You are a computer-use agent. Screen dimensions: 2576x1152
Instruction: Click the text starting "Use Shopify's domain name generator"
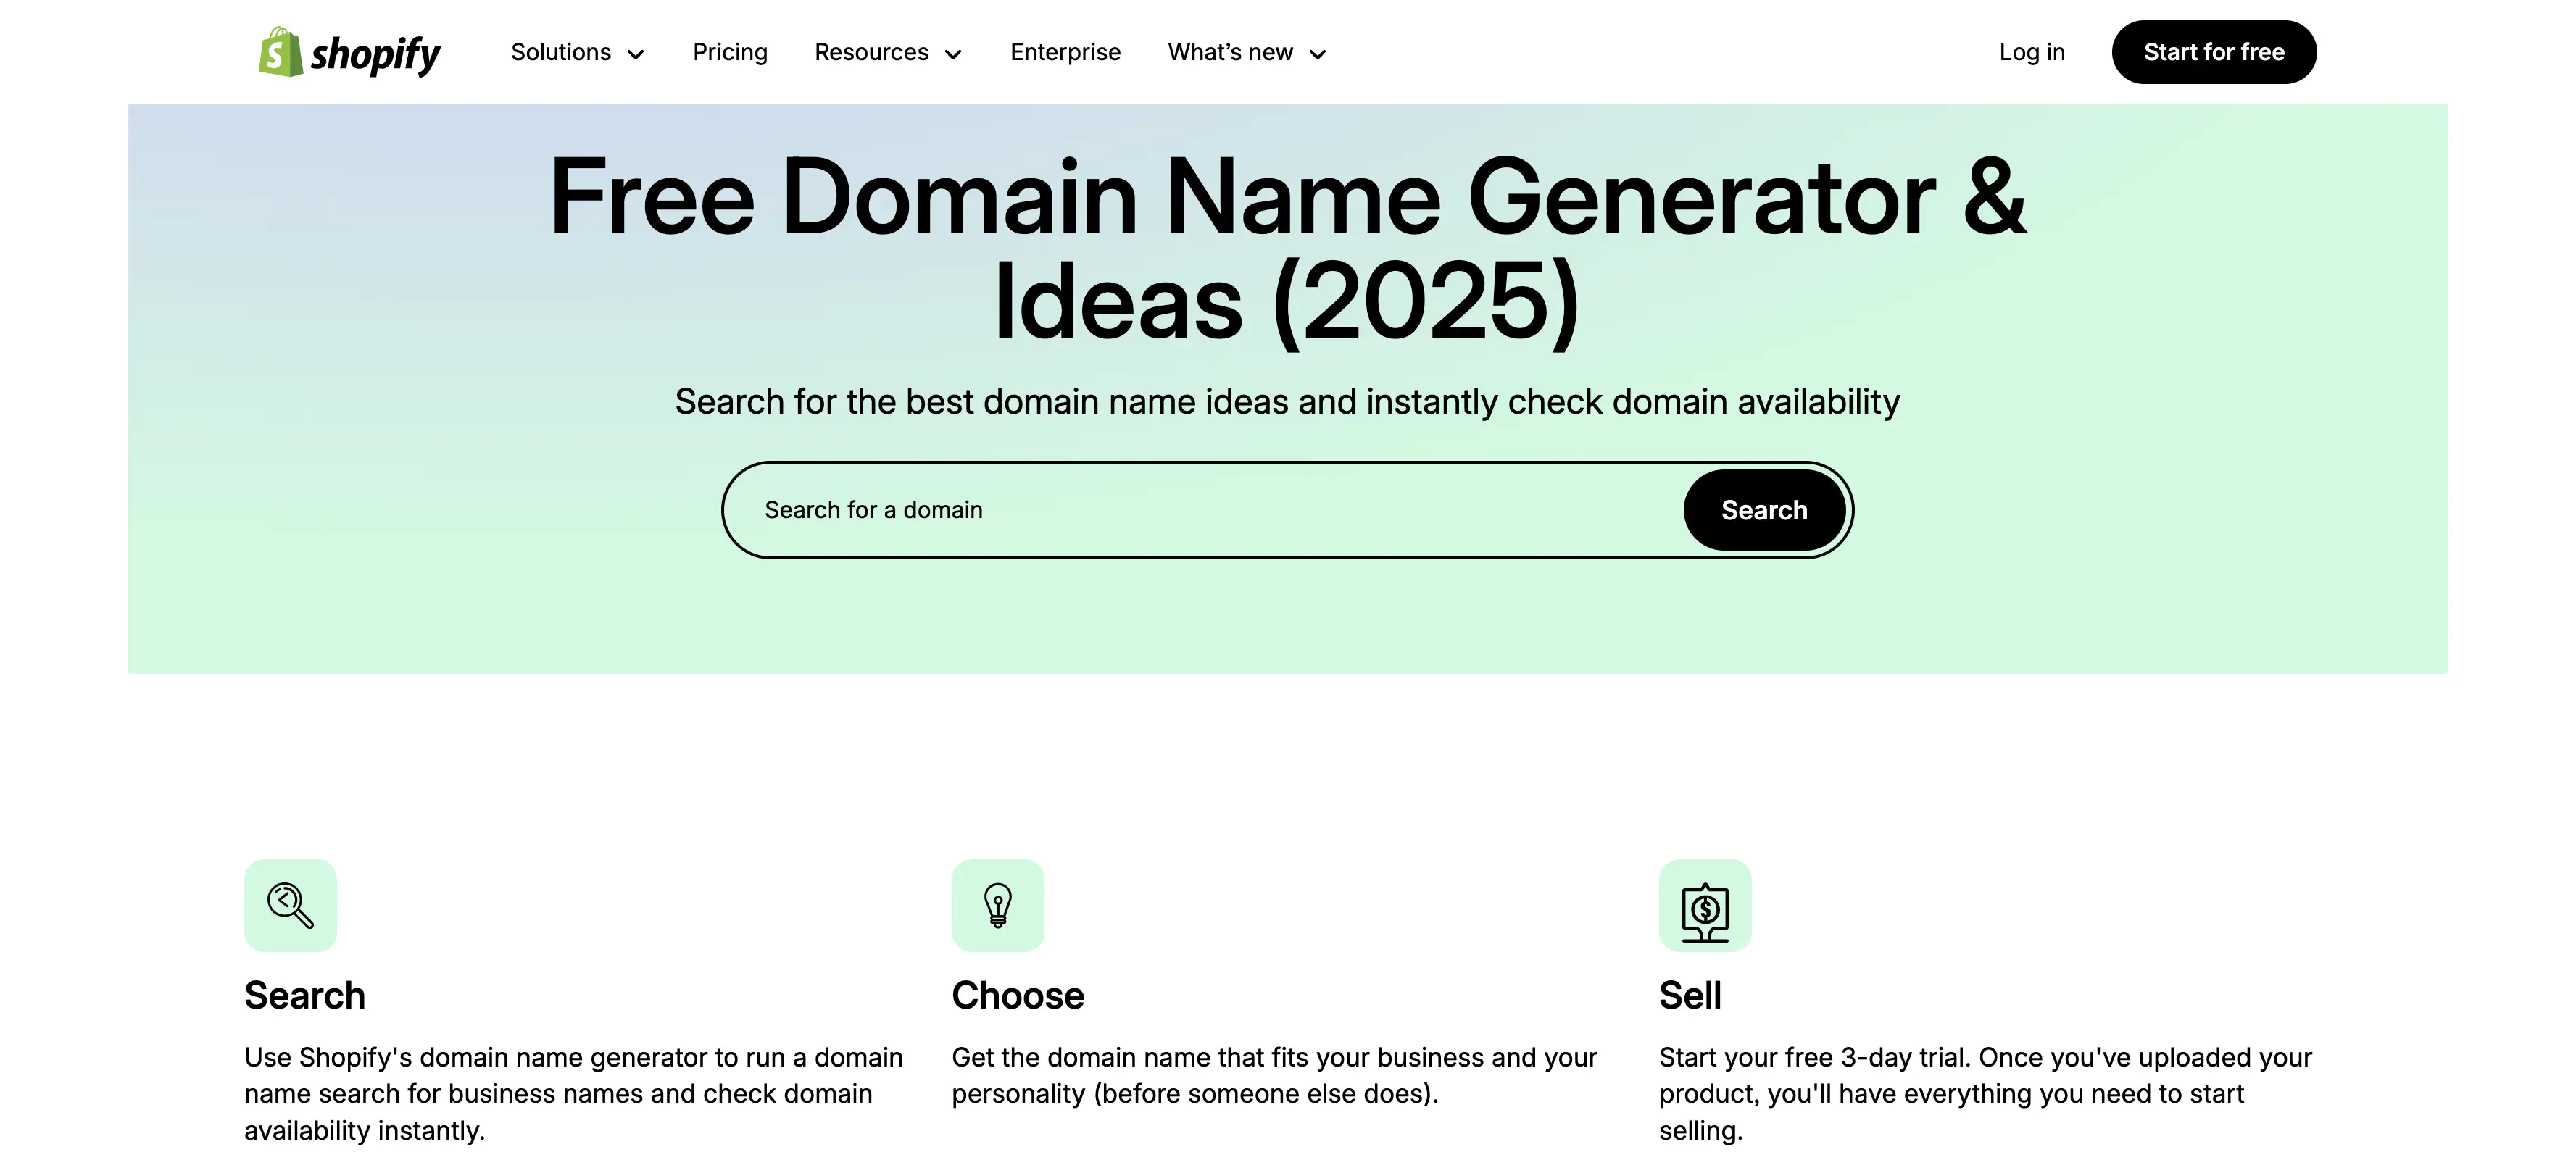(574, 1094)
